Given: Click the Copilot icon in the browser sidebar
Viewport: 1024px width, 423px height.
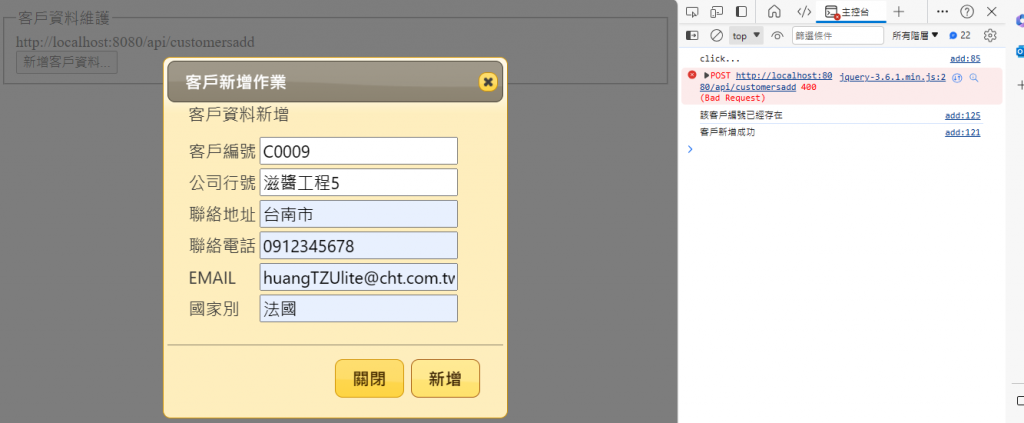Looking at the screenshot, I should pyautogui.click(x=1020, y=19).
